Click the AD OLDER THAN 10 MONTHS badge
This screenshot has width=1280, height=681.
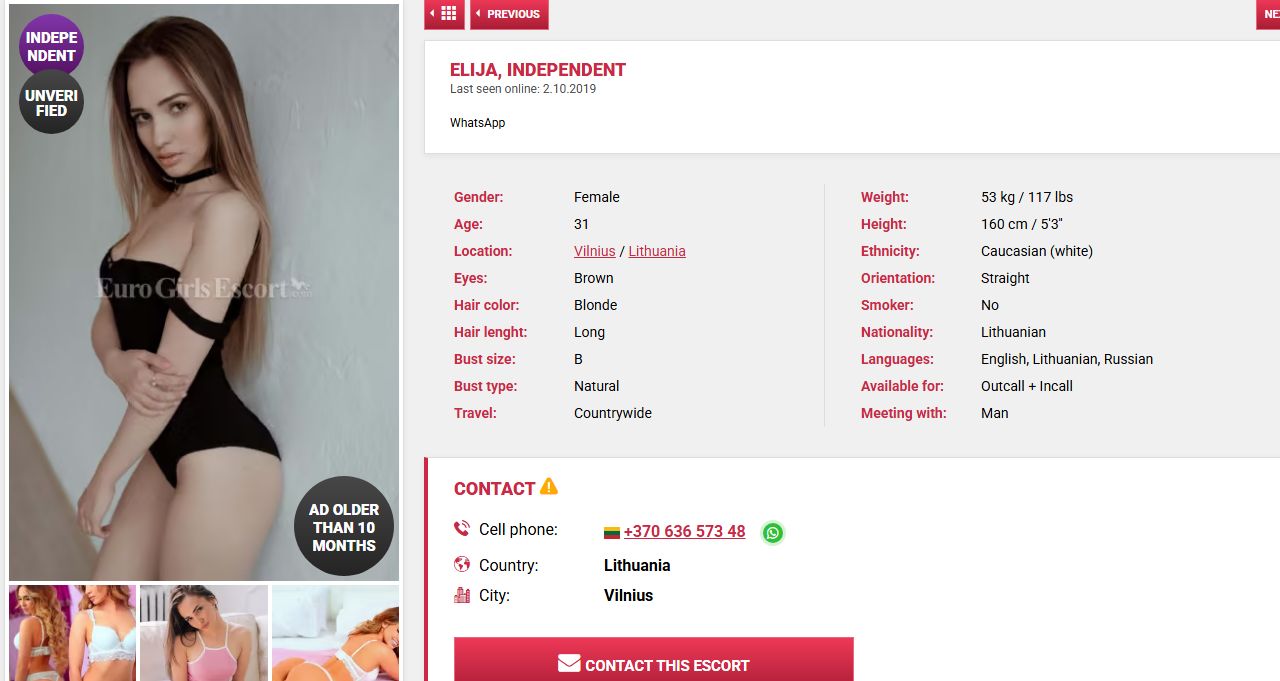(344, 527)
